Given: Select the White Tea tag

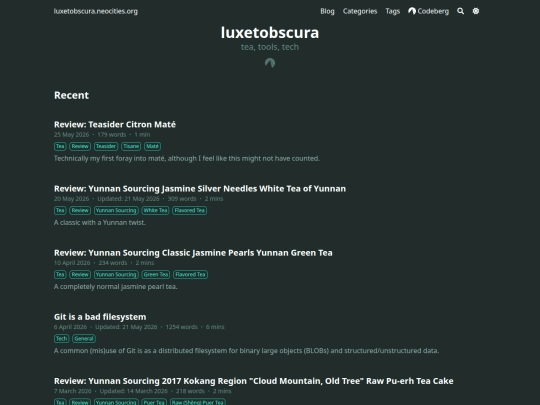Looking at the screenshot, I should pyautogui.click(x=155, y=210).
